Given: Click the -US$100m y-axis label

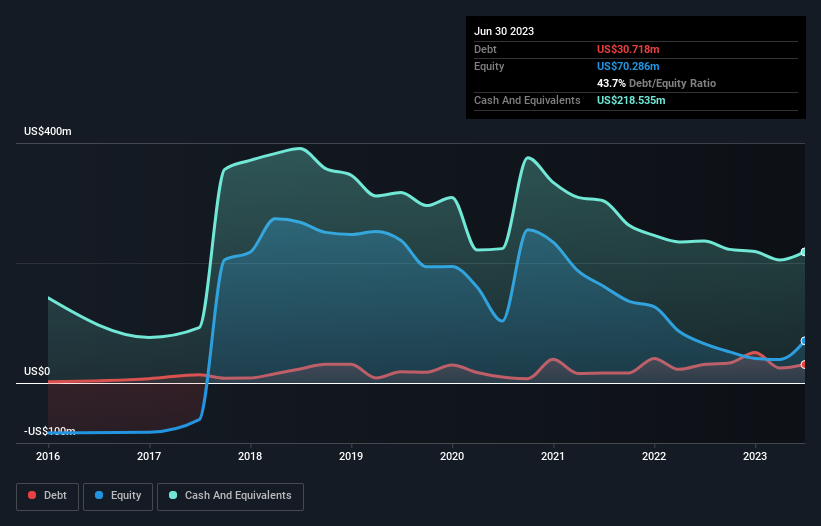Looking at the screenshot, I should (50, 431).
